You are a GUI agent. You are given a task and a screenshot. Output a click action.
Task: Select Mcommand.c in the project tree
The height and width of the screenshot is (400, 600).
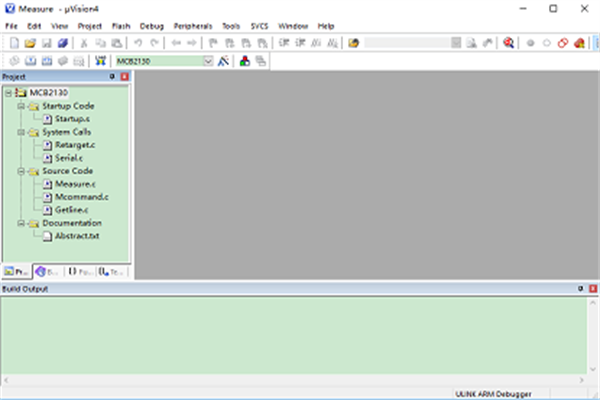pos(82,197)
